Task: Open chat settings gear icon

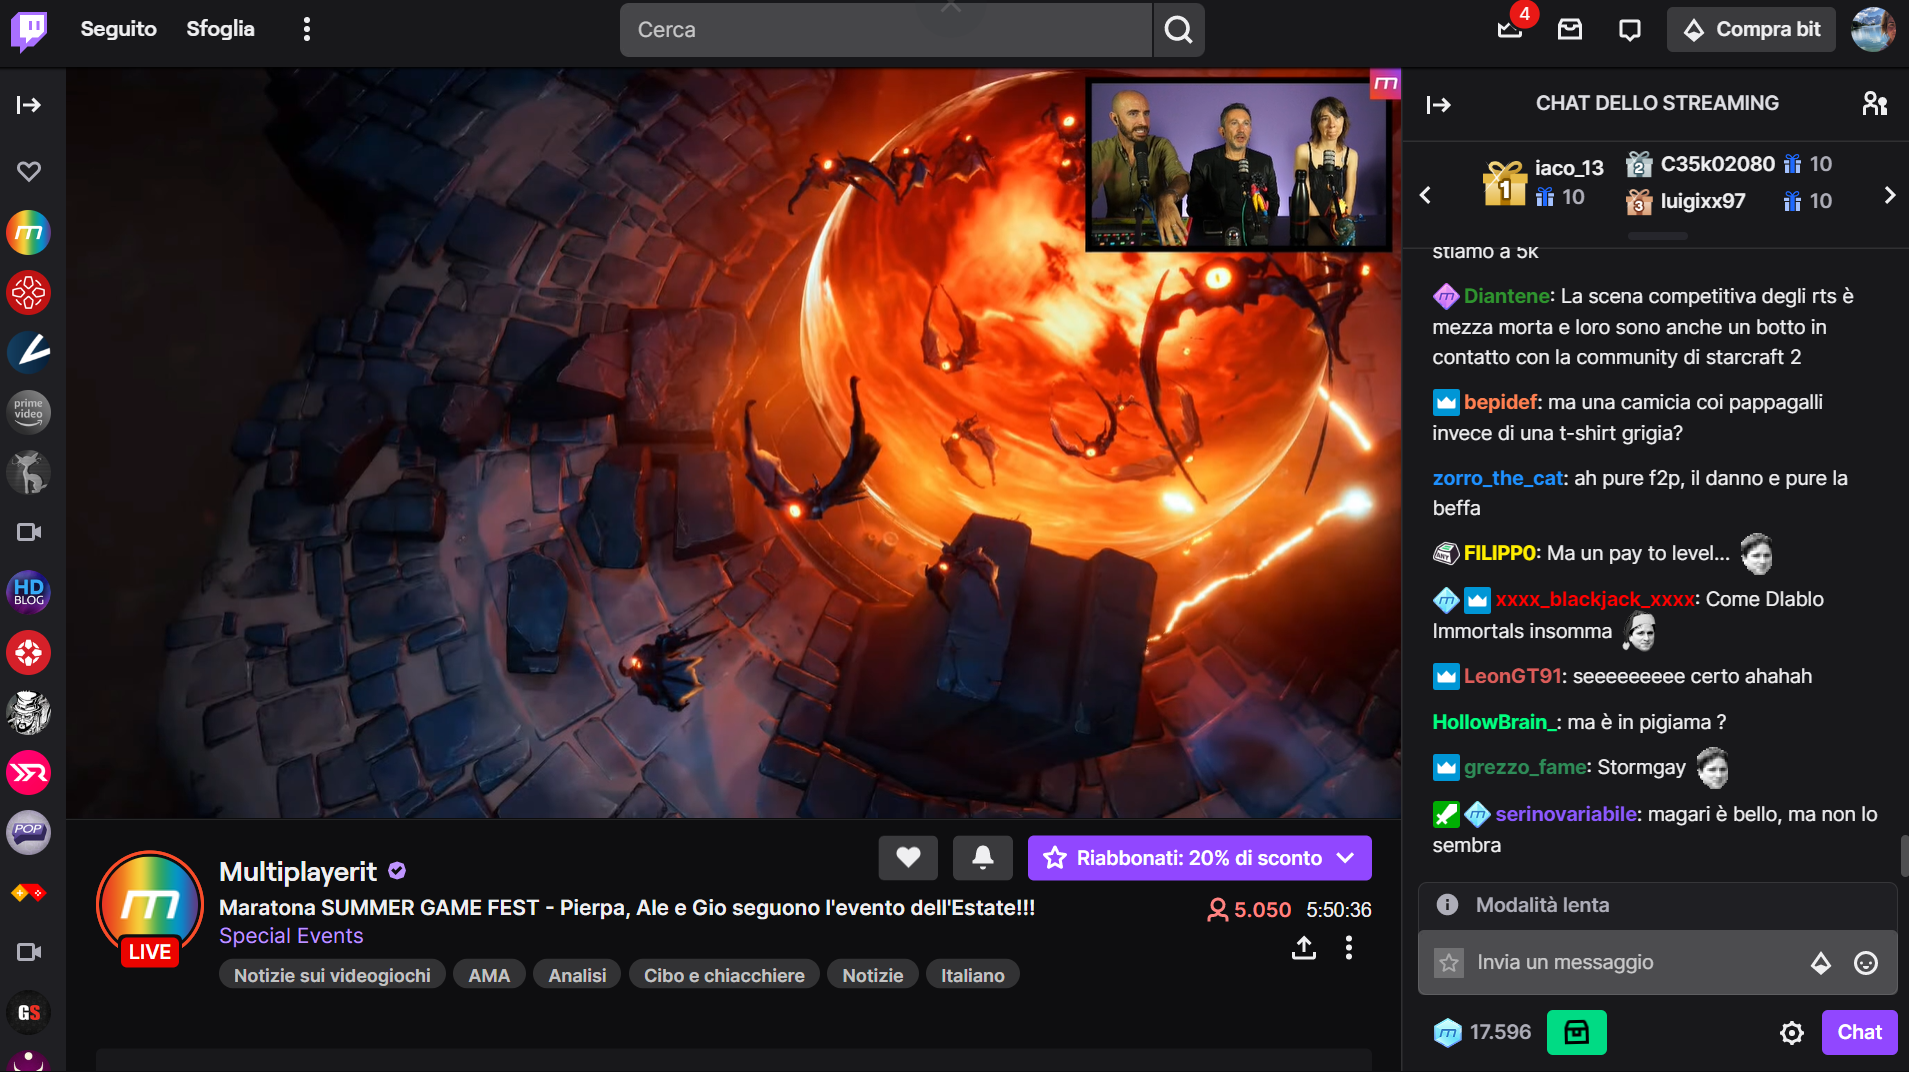Action: 1792,1033
